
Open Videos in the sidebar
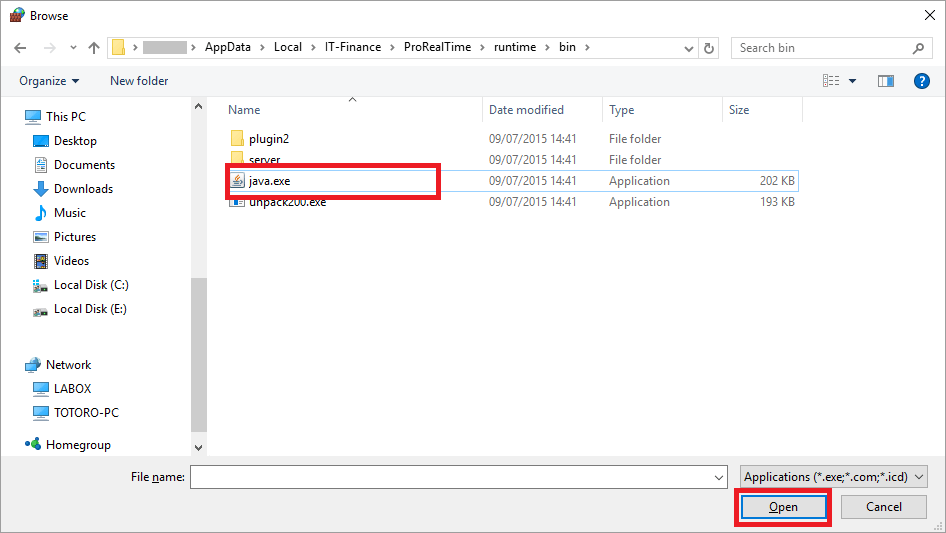(71, 261)
